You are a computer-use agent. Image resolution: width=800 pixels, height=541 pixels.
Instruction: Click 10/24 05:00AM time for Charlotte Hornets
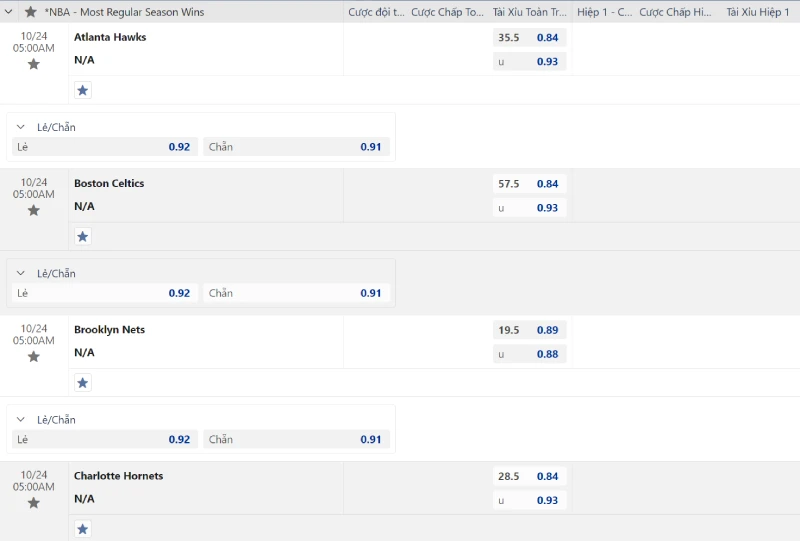34,481
